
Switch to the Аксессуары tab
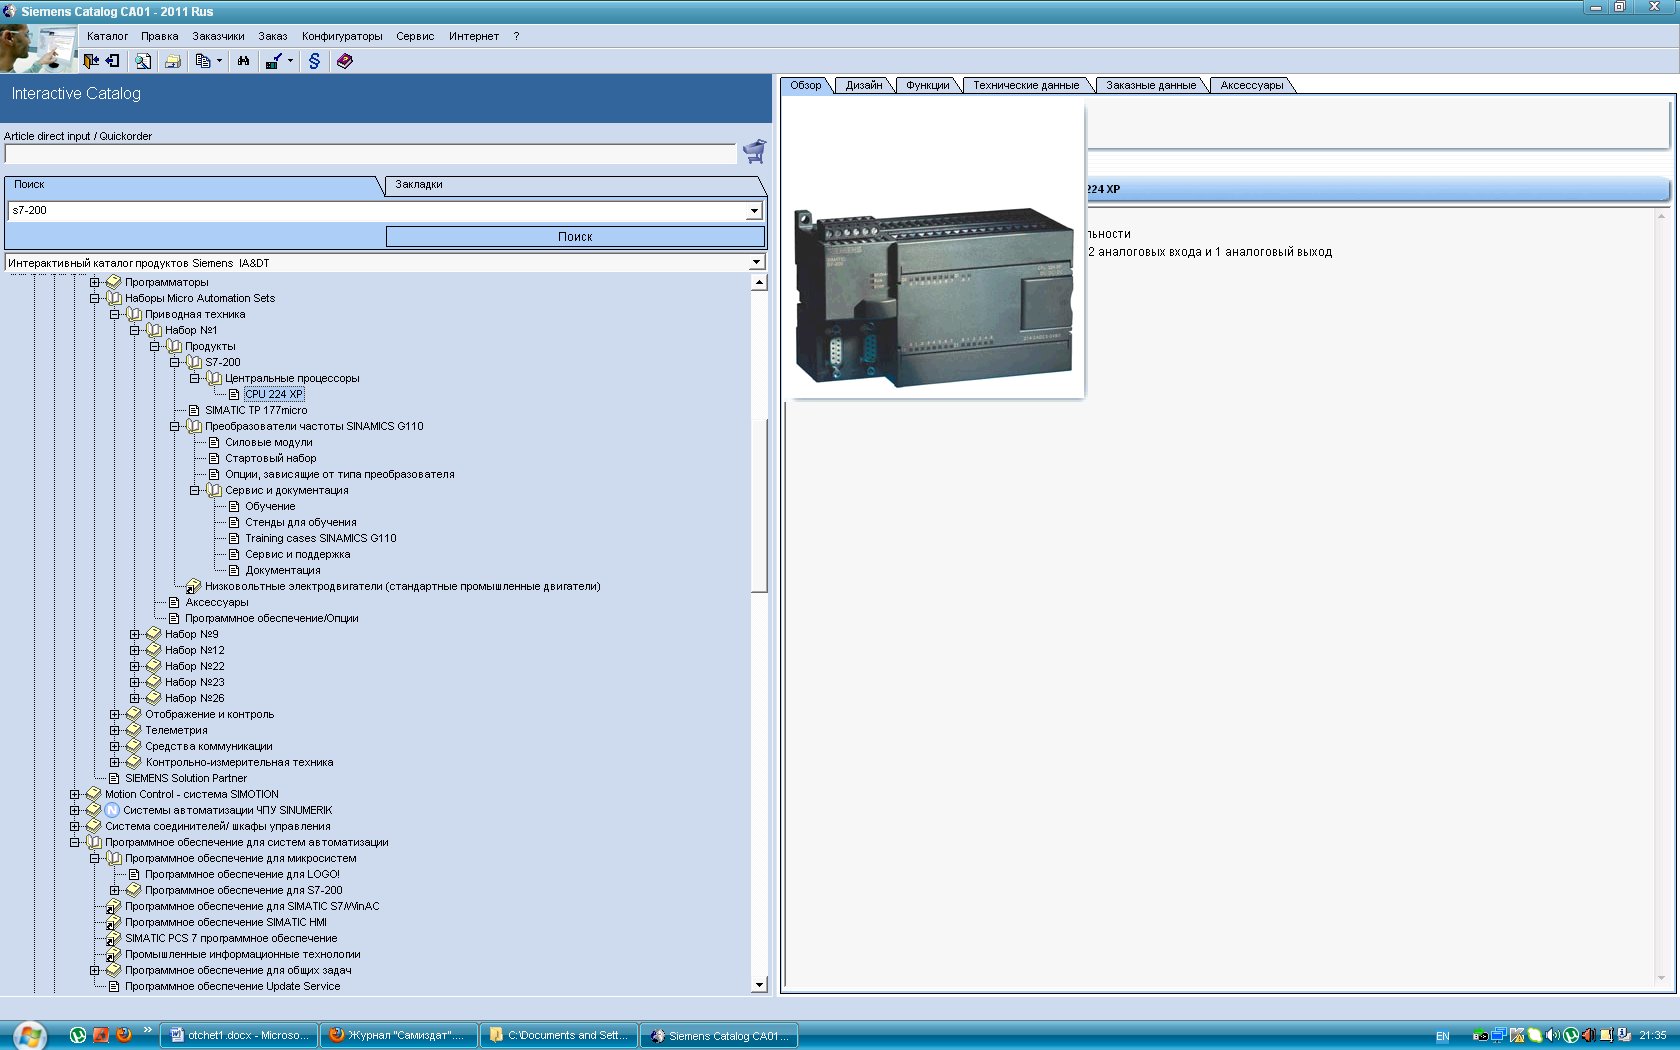click(x=1252, y=85)
